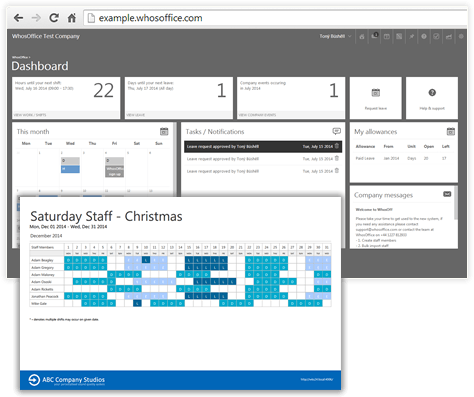This screenshot has height=397, width=474.
Task: Select the second leave request approved notification
Action: click(x=263, y=159)
